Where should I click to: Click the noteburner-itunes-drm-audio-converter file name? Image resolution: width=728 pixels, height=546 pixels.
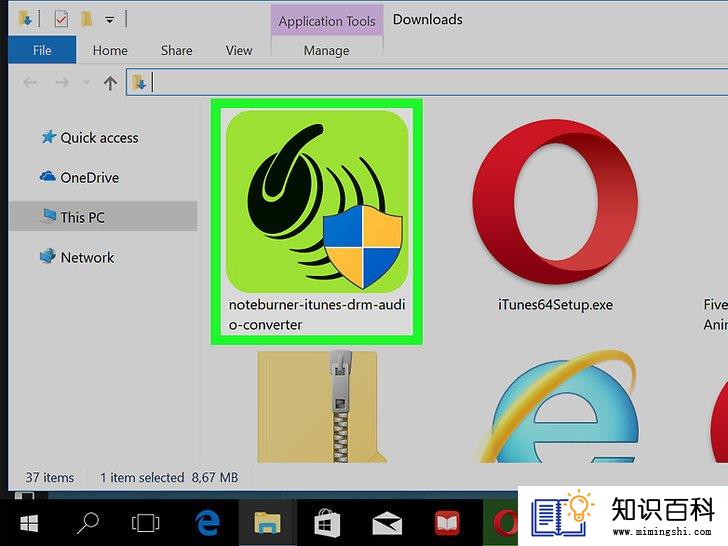coord(317,314)
